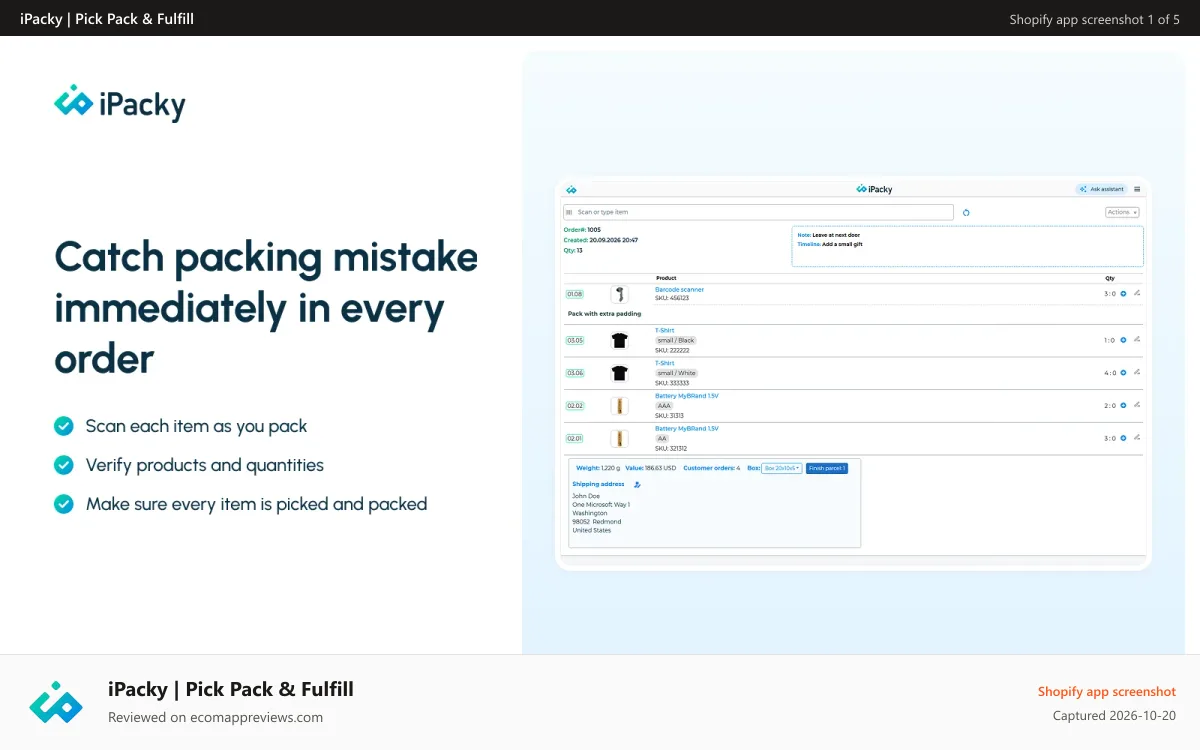Click location tag 03.06
Viewport: 1200px width, 750px height.
click(575, 373)
